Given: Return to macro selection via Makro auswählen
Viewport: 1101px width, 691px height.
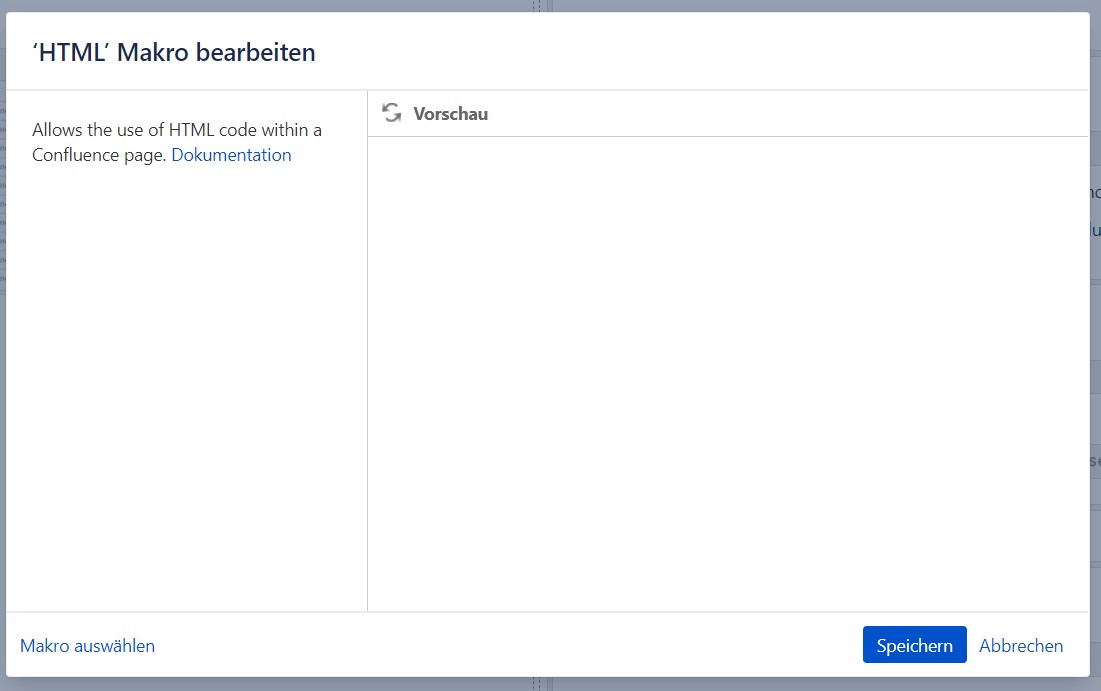Looking at the screenshot, I should click(x=87, y=645).
